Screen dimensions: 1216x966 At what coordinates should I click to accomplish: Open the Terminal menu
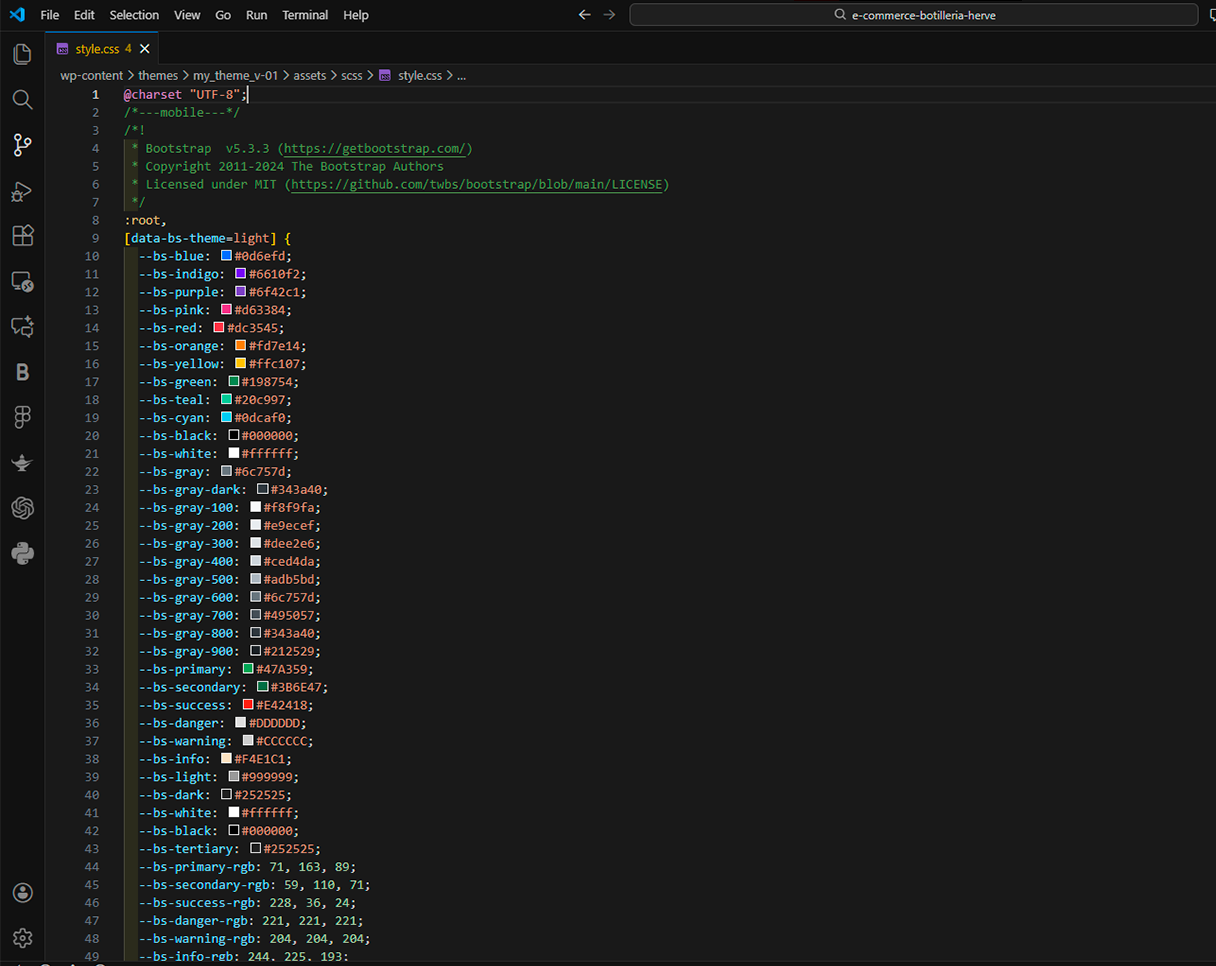tap(305, 15)
